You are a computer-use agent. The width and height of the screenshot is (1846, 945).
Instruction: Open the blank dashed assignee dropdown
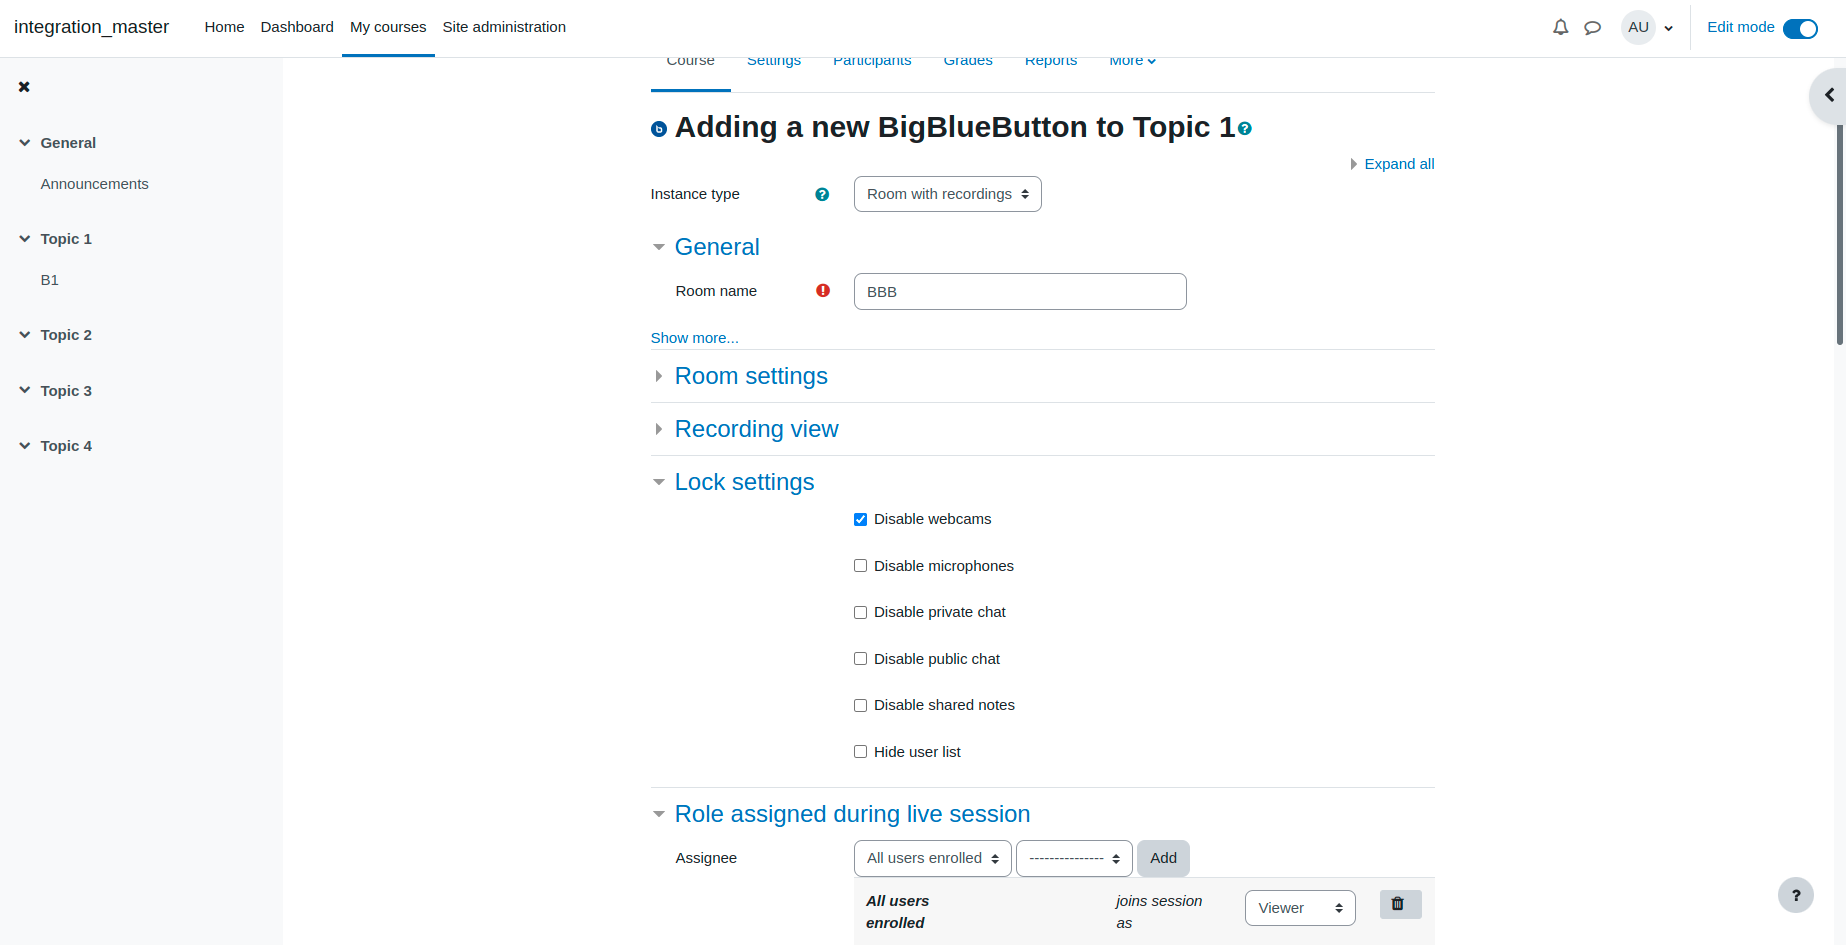point(1074,858)
